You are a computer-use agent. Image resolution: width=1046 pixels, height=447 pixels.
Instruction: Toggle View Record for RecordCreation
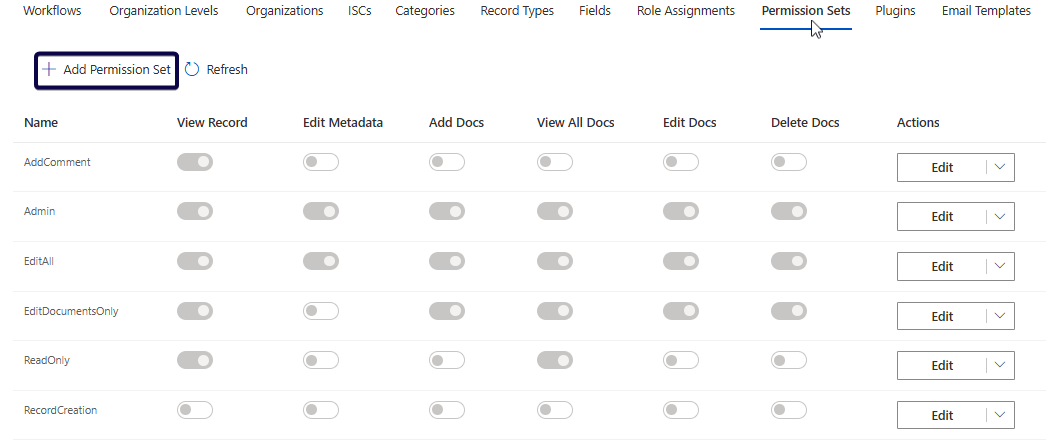click(195, 409)
